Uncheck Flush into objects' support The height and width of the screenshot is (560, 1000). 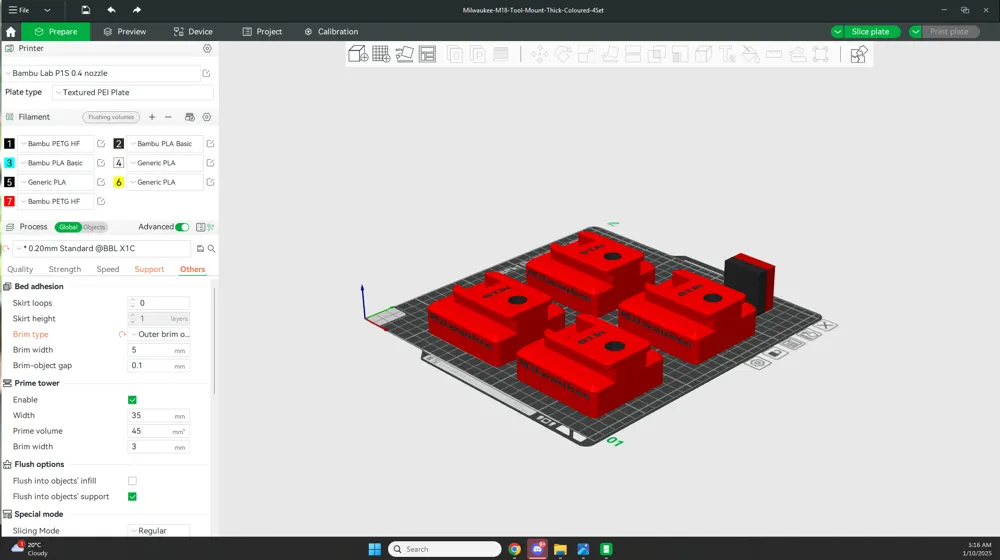click(x=132, y=497)
